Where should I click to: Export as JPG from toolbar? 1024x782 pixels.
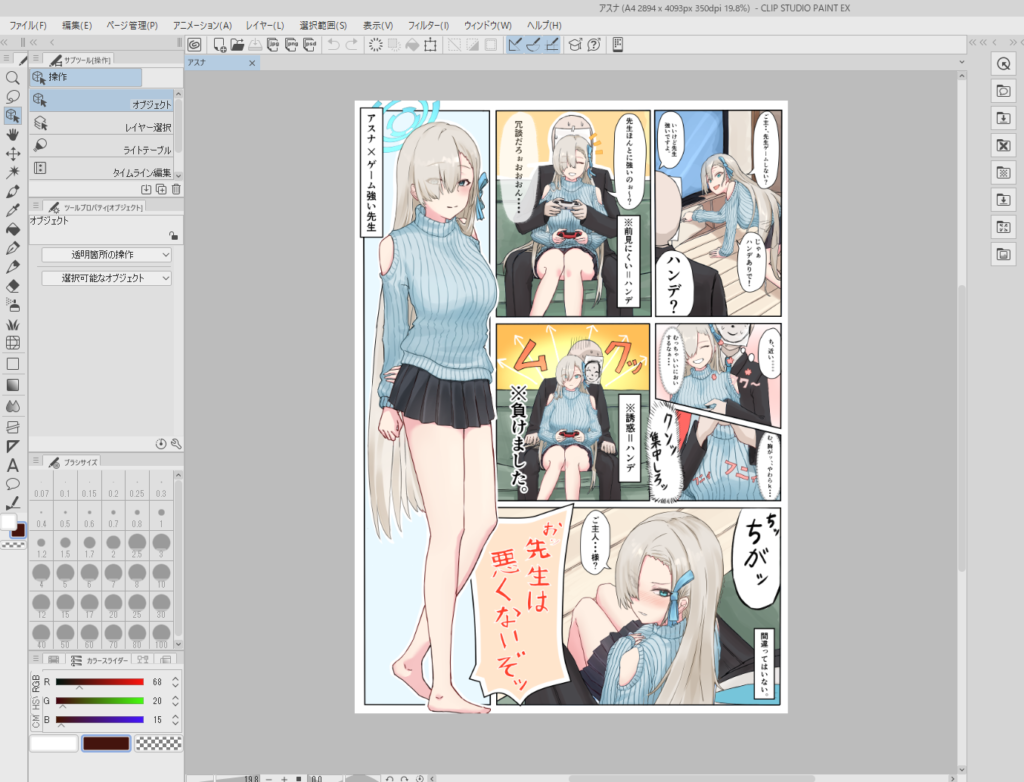pyautogui.click(x=273, y=44)
